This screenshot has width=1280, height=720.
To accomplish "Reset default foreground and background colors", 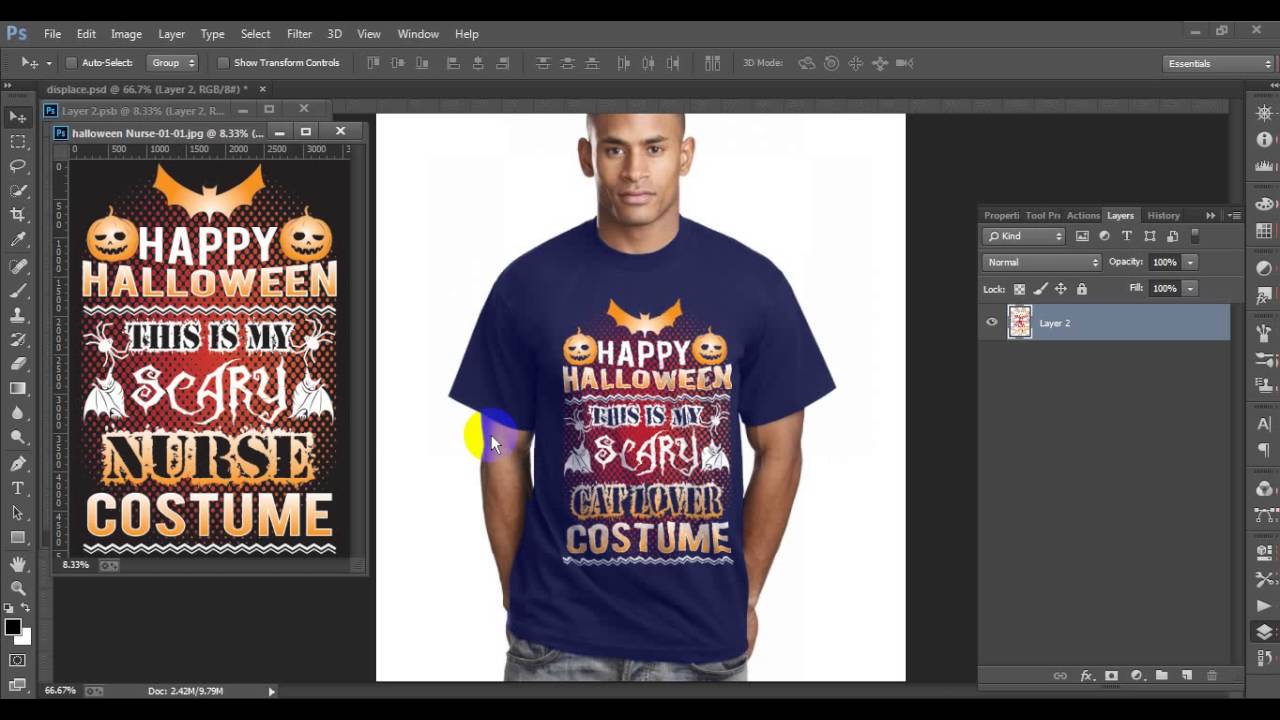I will (10, 608).
